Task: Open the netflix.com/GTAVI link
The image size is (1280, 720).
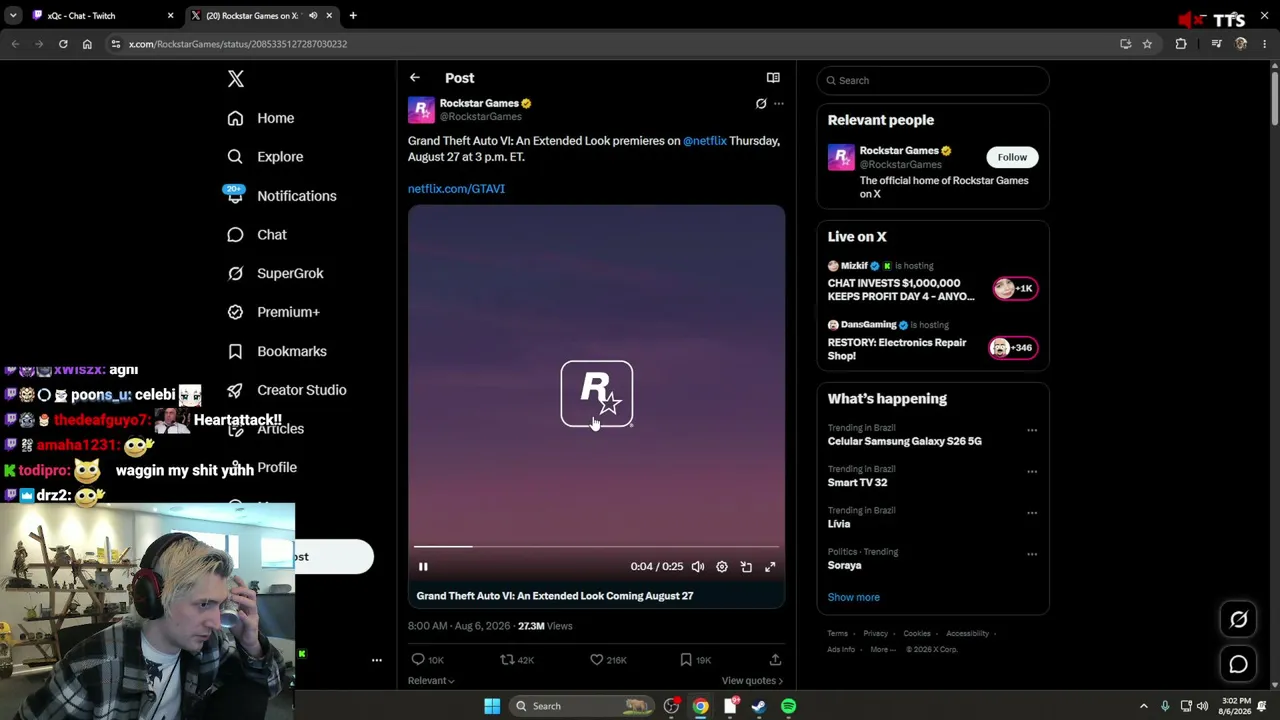Action: tap(456, 189)
